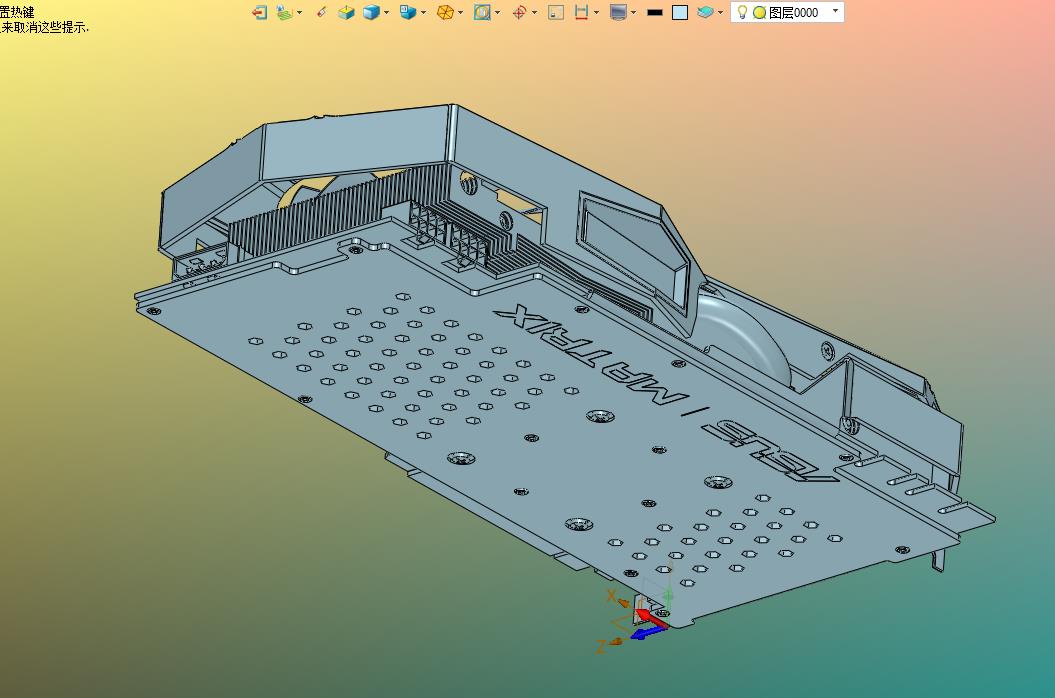
Task: Click the red X axis arrow on triad
Action: coord(650,619)
